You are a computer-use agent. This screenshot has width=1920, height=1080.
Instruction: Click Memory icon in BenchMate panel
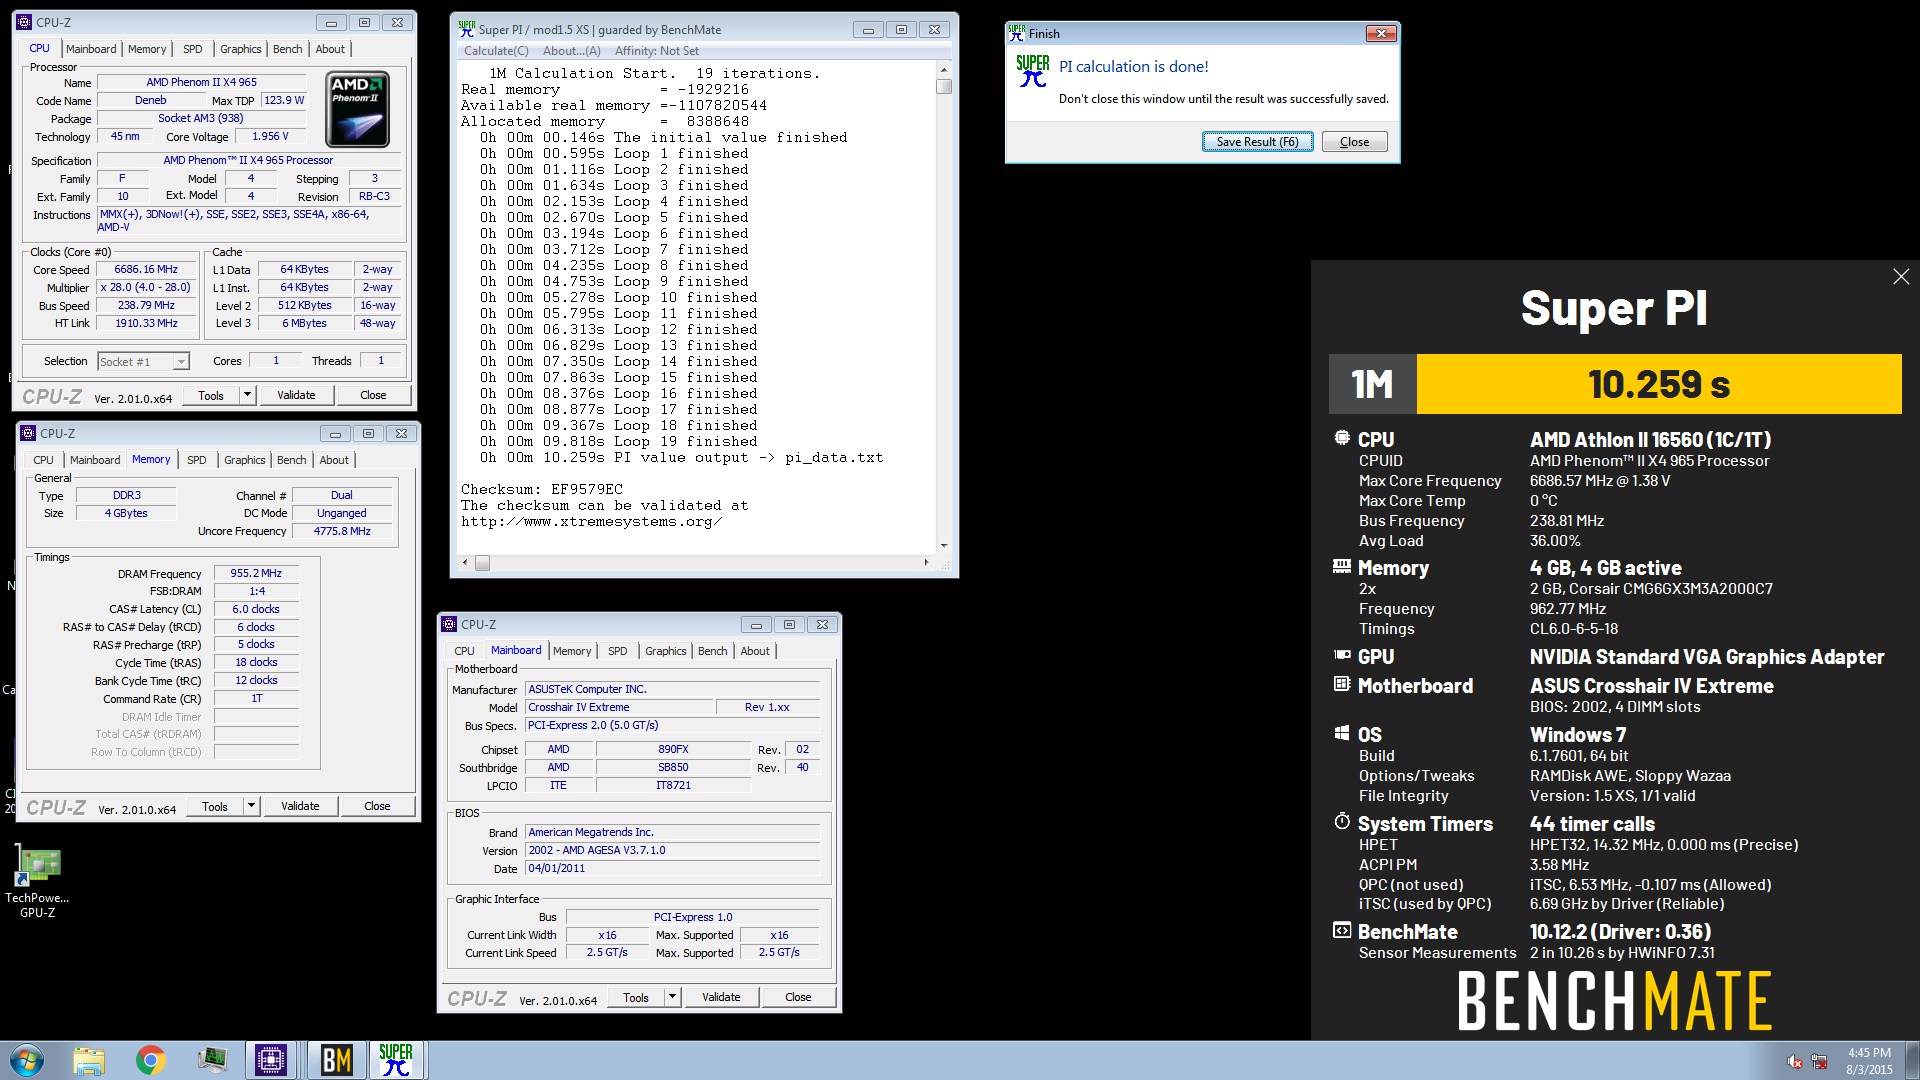1342,566
